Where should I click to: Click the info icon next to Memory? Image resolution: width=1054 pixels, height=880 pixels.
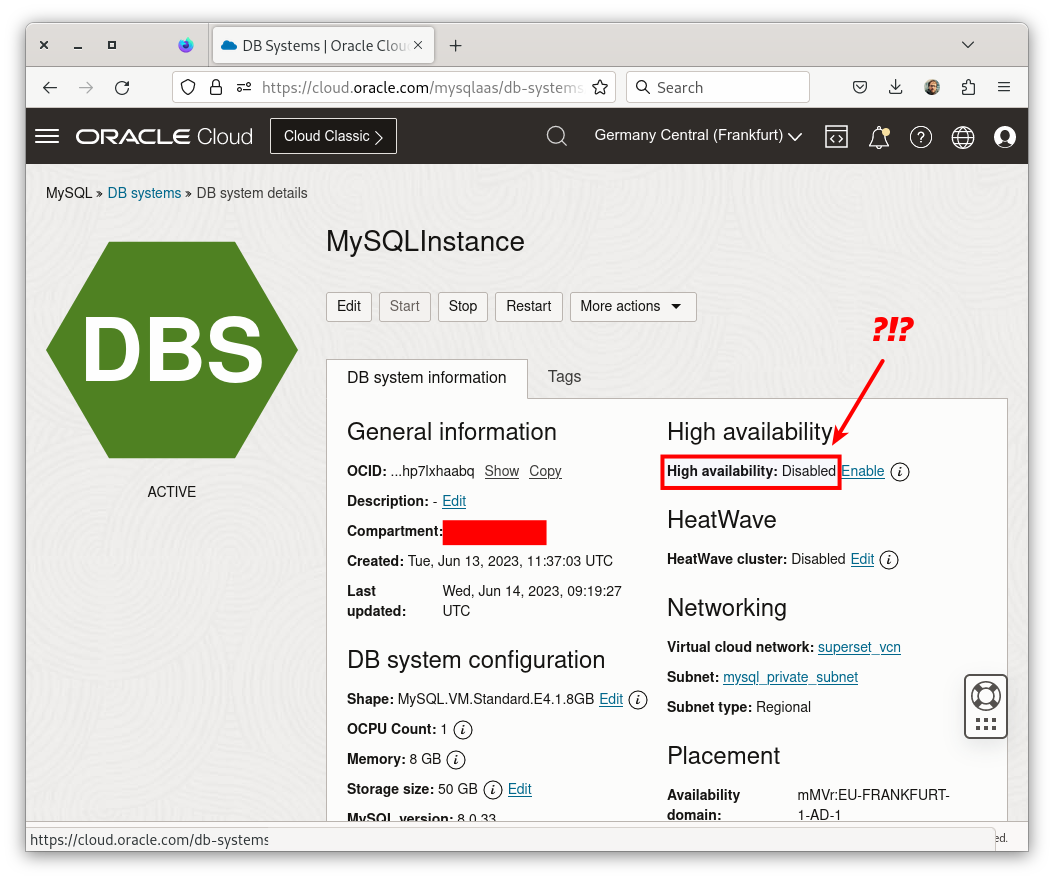coord(456,760)
